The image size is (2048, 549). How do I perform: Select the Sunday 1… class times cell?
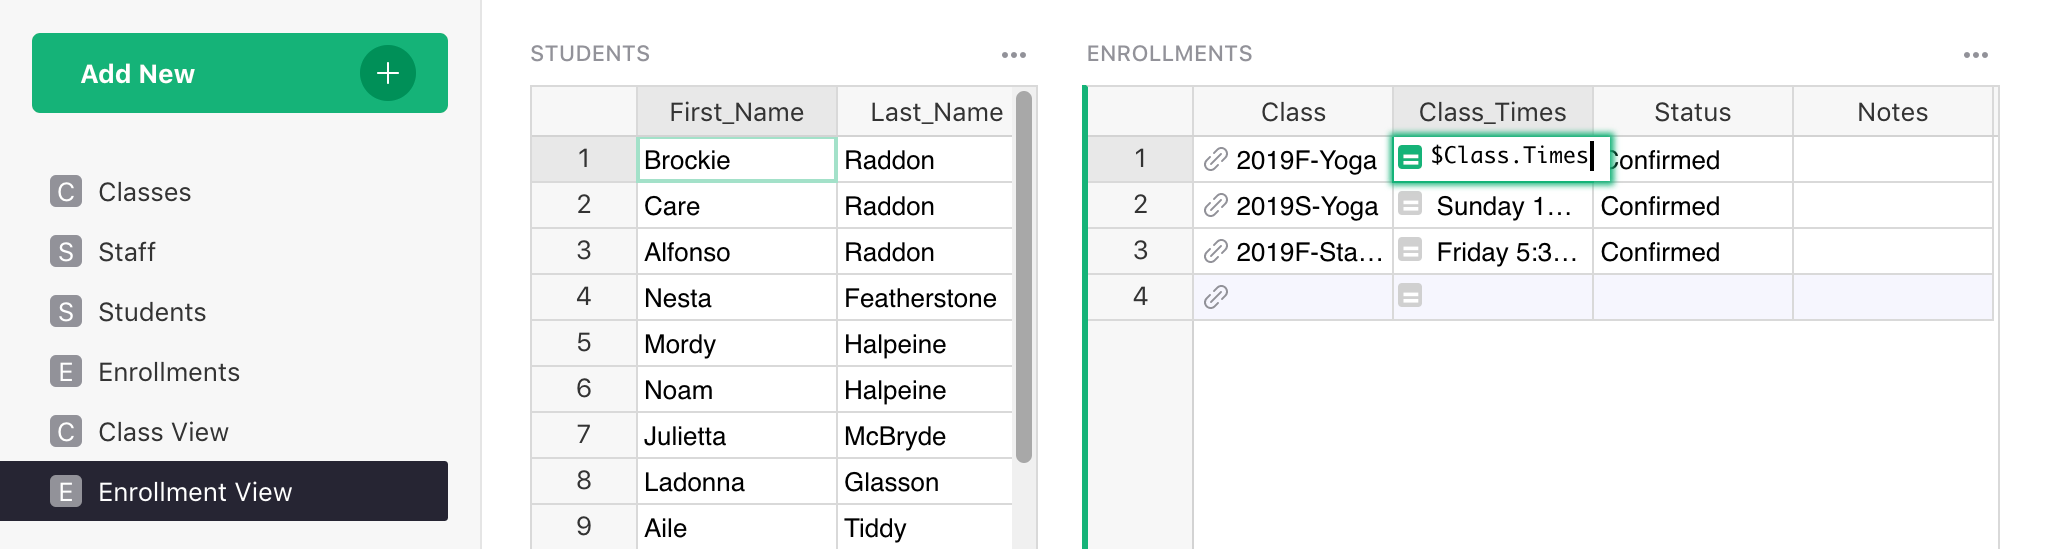coord(1493,205)
